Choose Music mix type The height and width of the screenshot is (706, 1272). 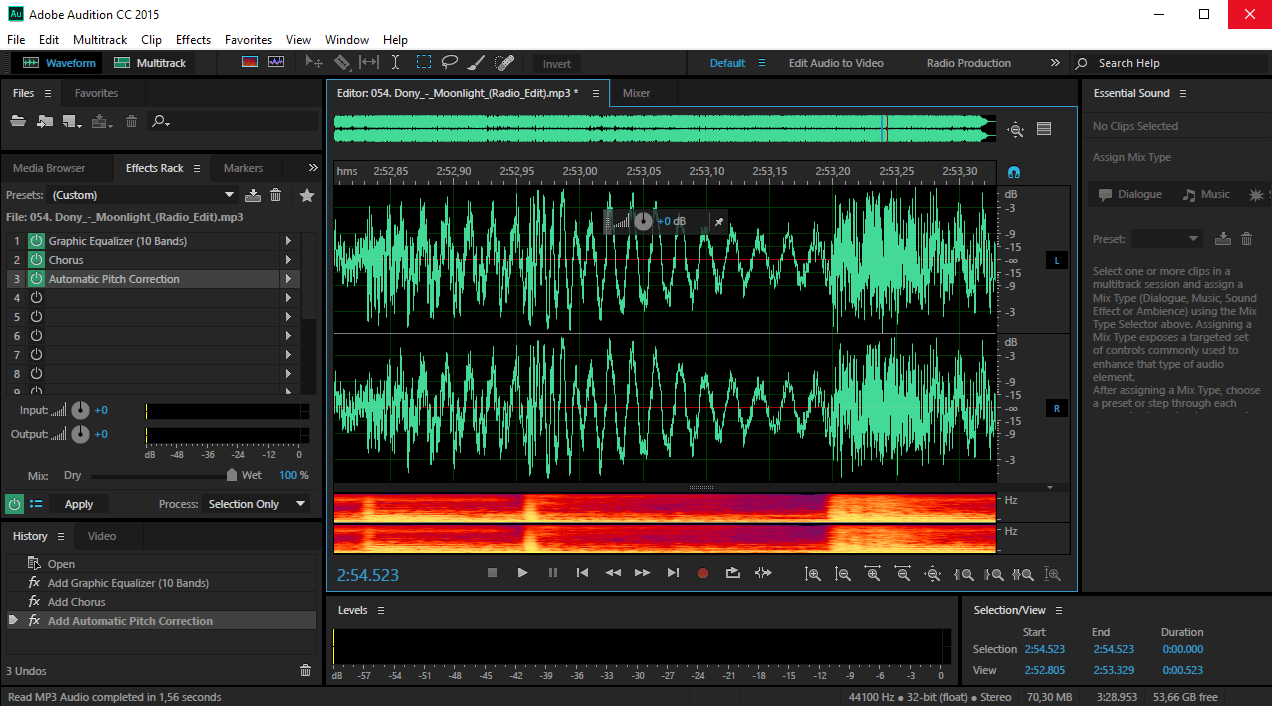point(1206,194)
